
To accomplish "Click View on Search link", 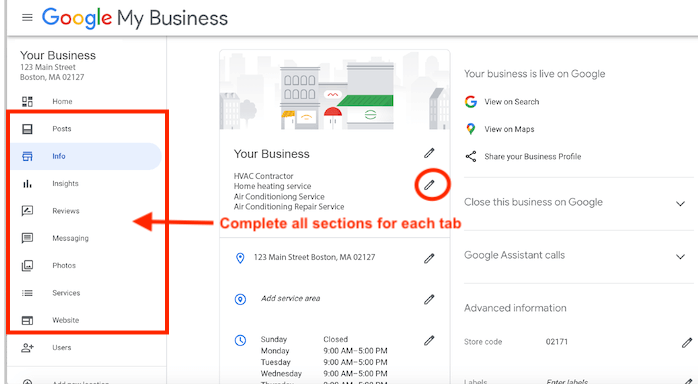I will tap(511, 101).
